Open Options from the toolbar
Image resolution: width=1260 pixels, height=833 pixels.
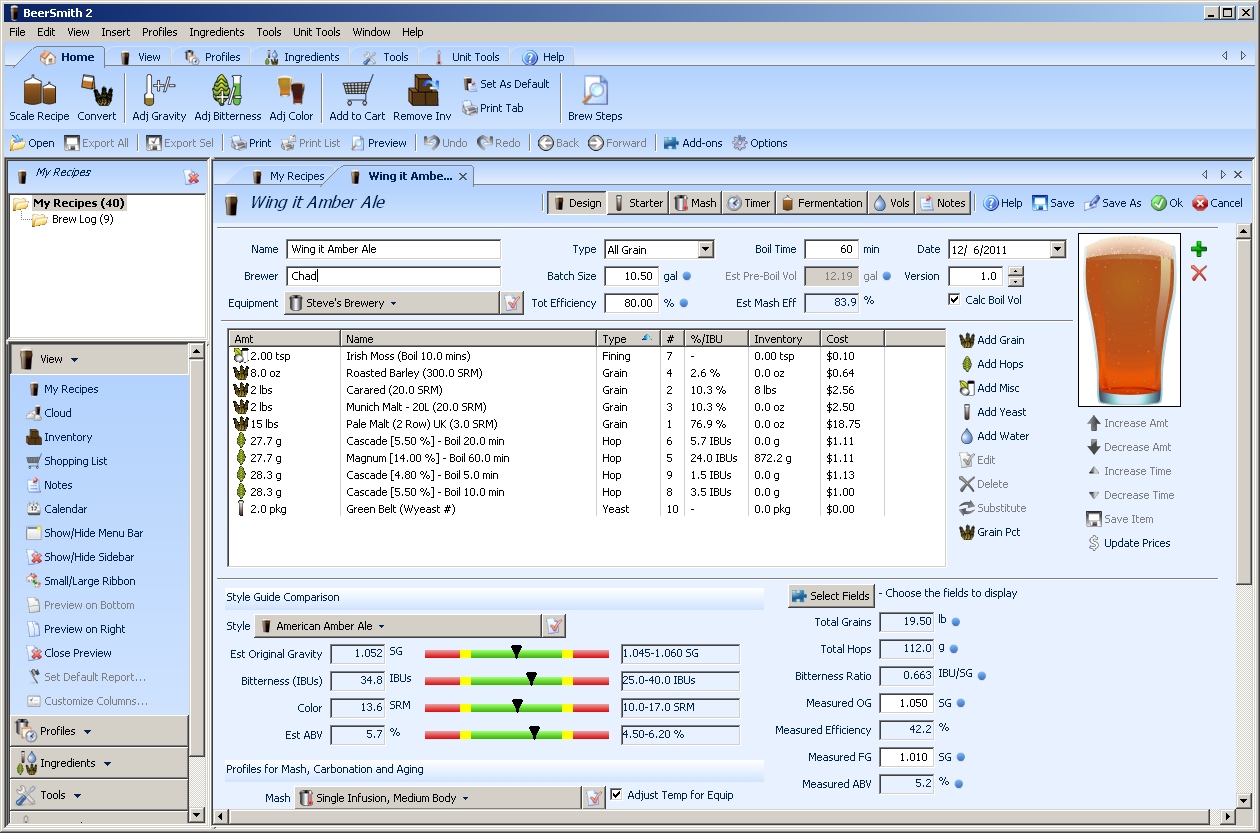coord(759,143)
